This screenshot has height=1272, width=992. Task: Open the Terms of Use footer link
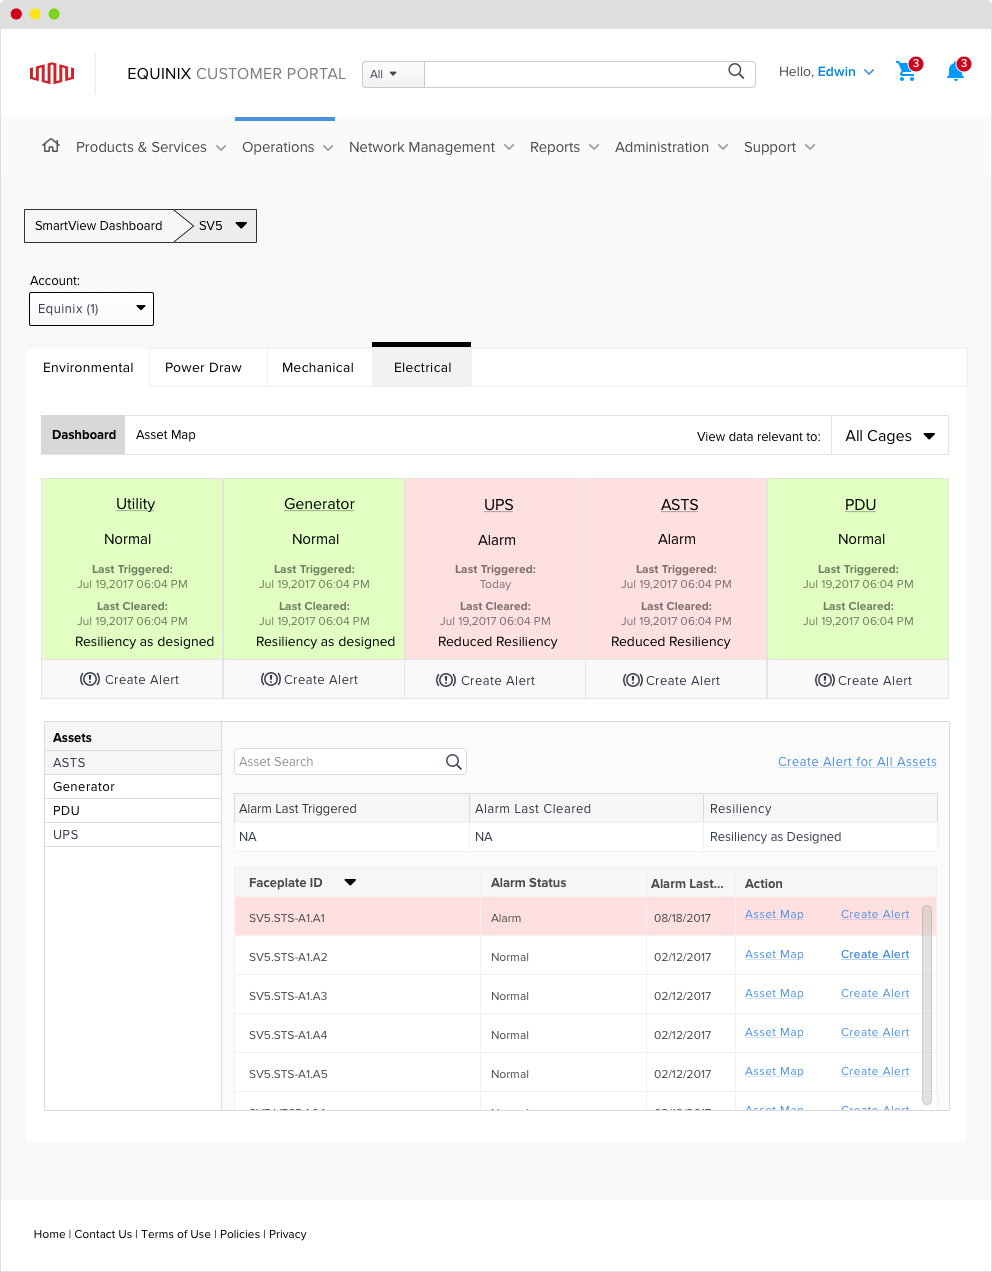coord(176,1234)
